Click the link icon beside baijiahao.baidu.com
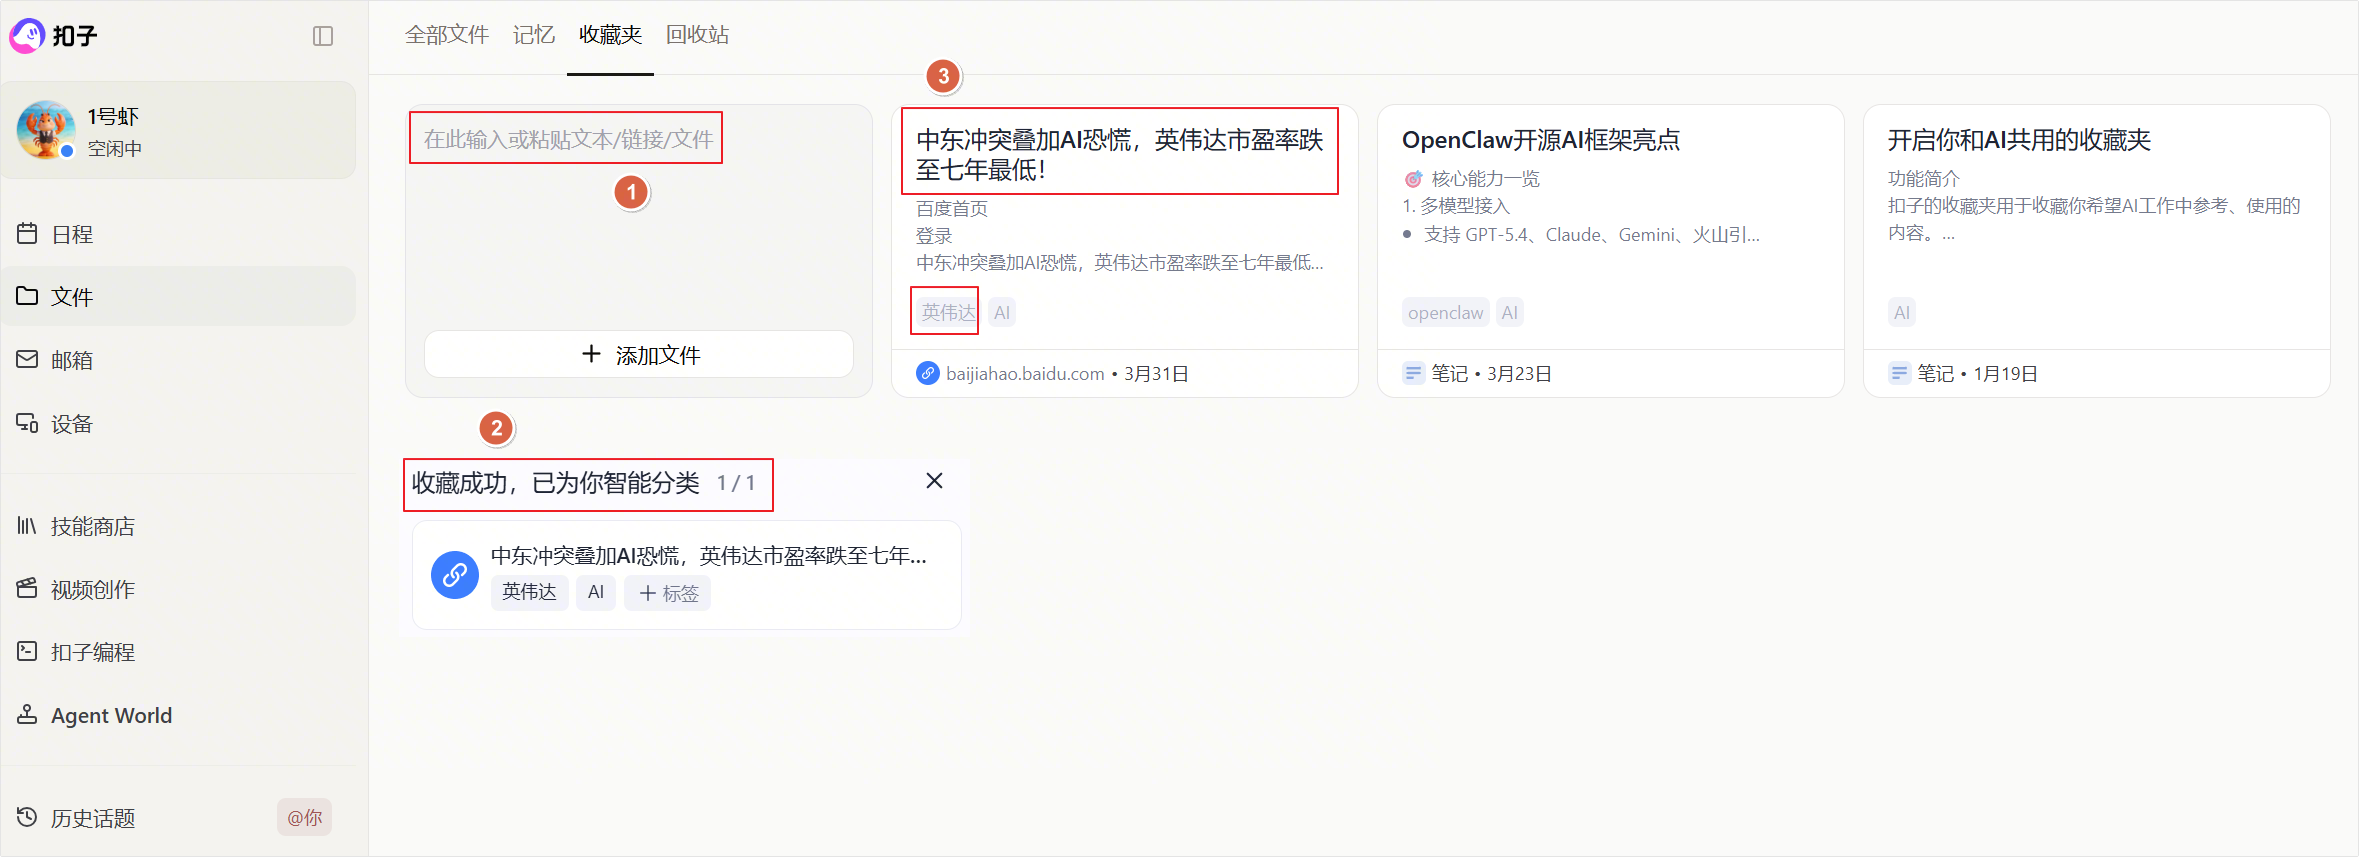 coord(928,373)
